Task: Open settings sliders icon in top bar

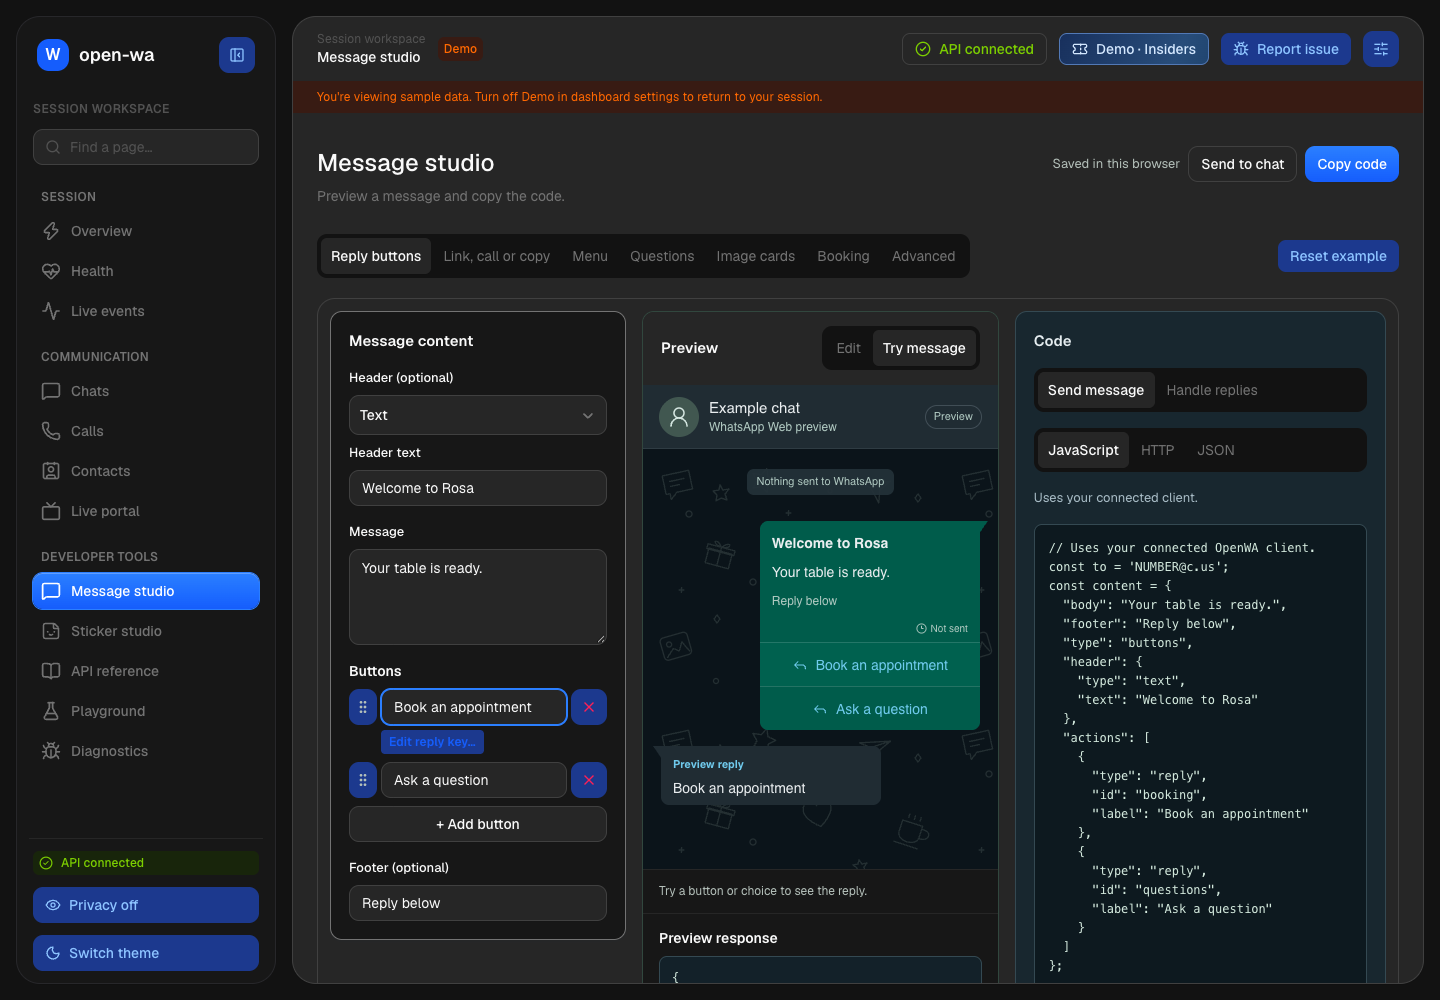Action: (1381, 49)
